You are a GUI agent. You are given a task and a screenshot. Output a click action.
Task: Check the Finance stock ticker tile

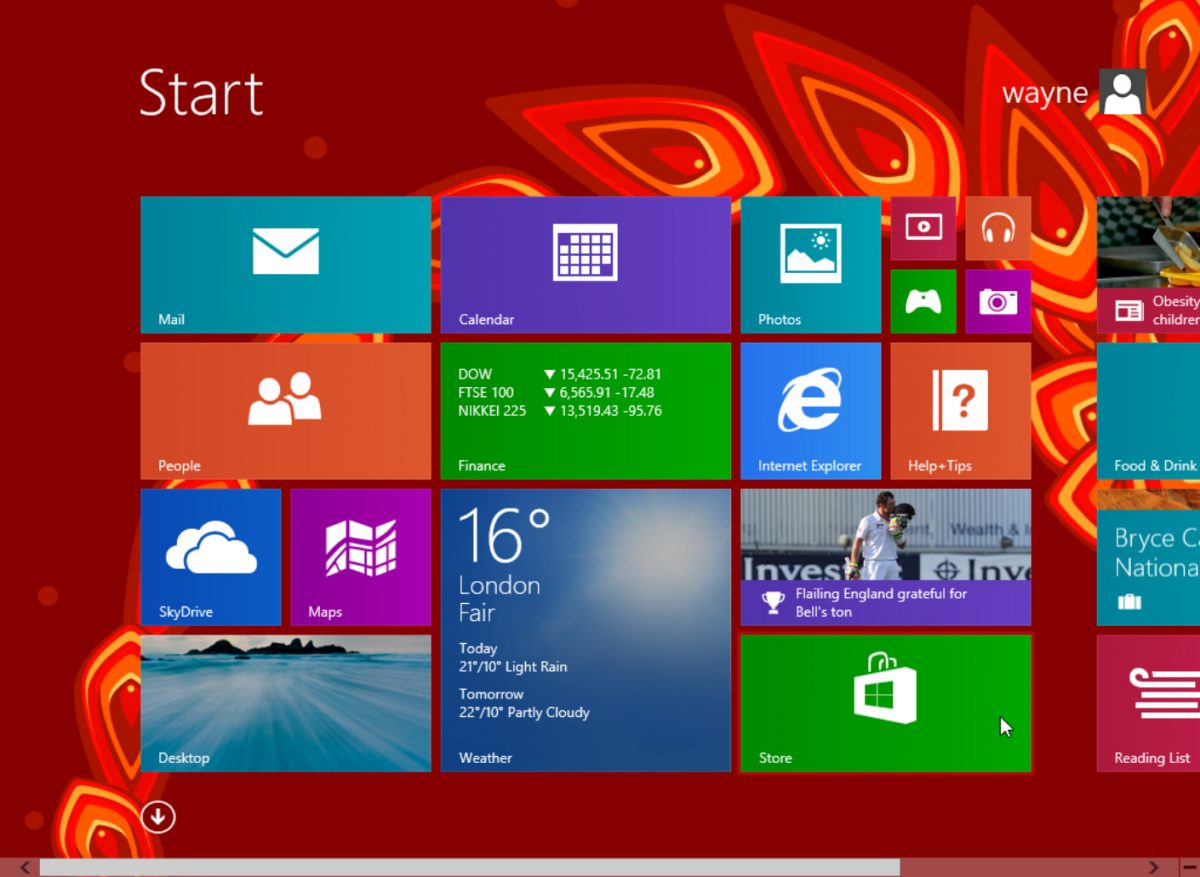click(585, 410)
